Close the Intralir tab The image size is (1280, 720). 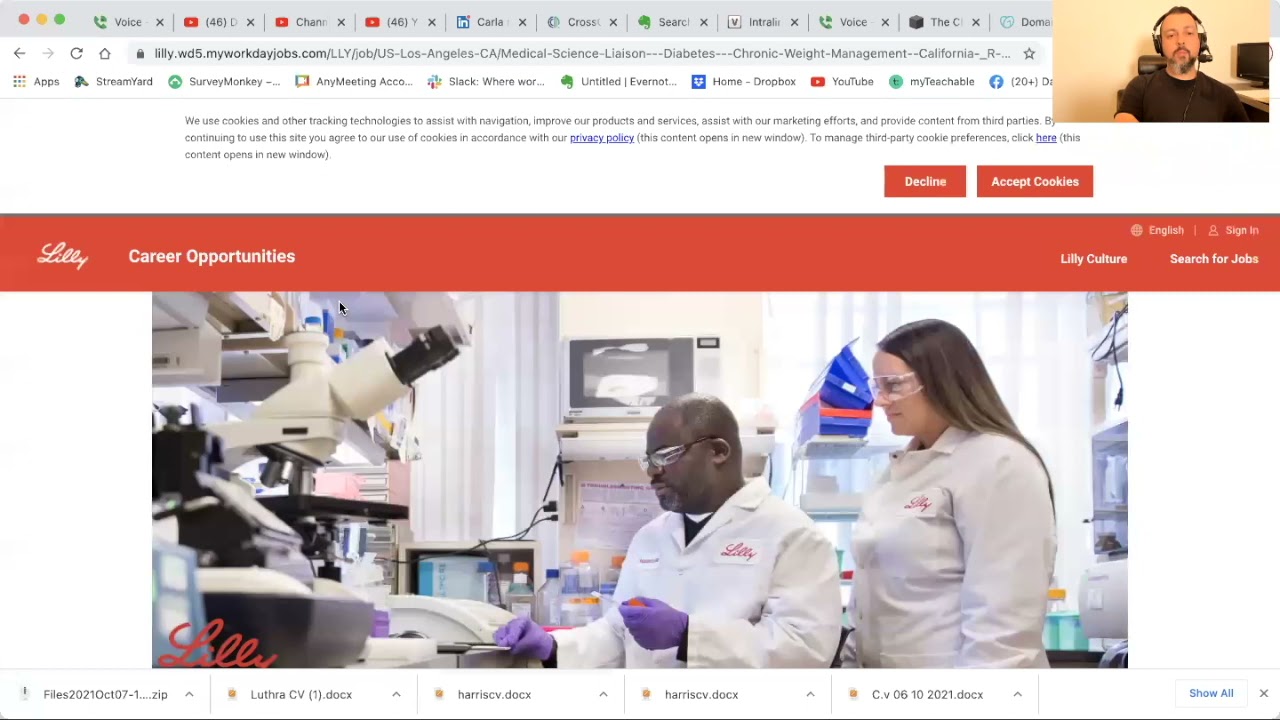pos(794,22)
